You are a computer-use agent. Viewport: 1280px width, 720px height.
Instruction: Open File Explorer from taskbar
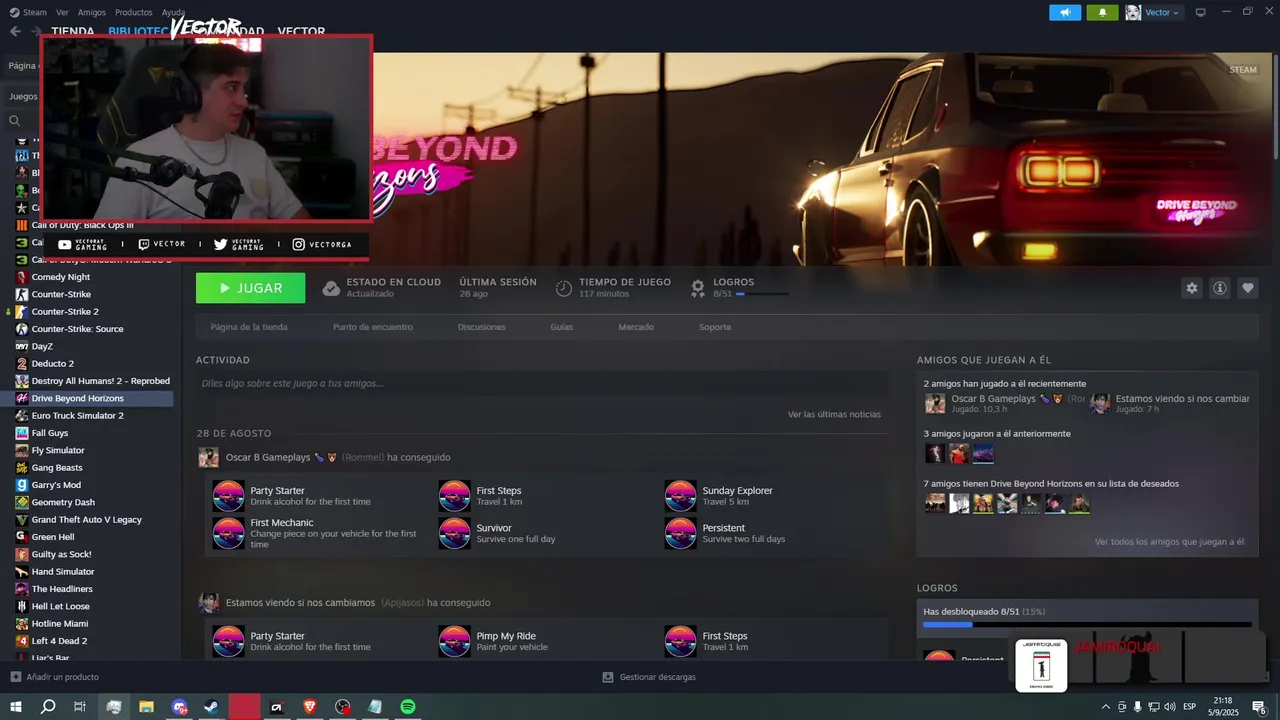(146, 707)
